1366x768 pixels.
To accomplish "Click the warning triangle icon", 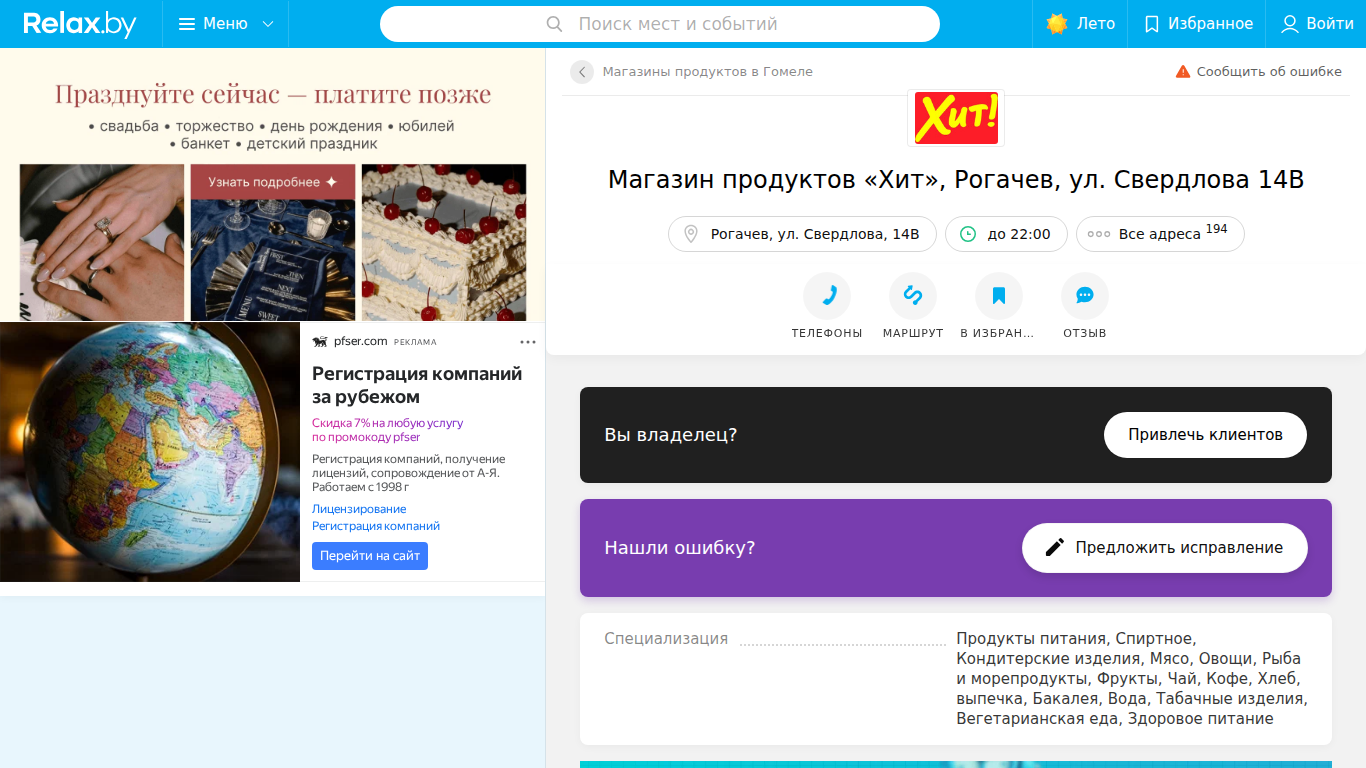I will coord(1183,72).
